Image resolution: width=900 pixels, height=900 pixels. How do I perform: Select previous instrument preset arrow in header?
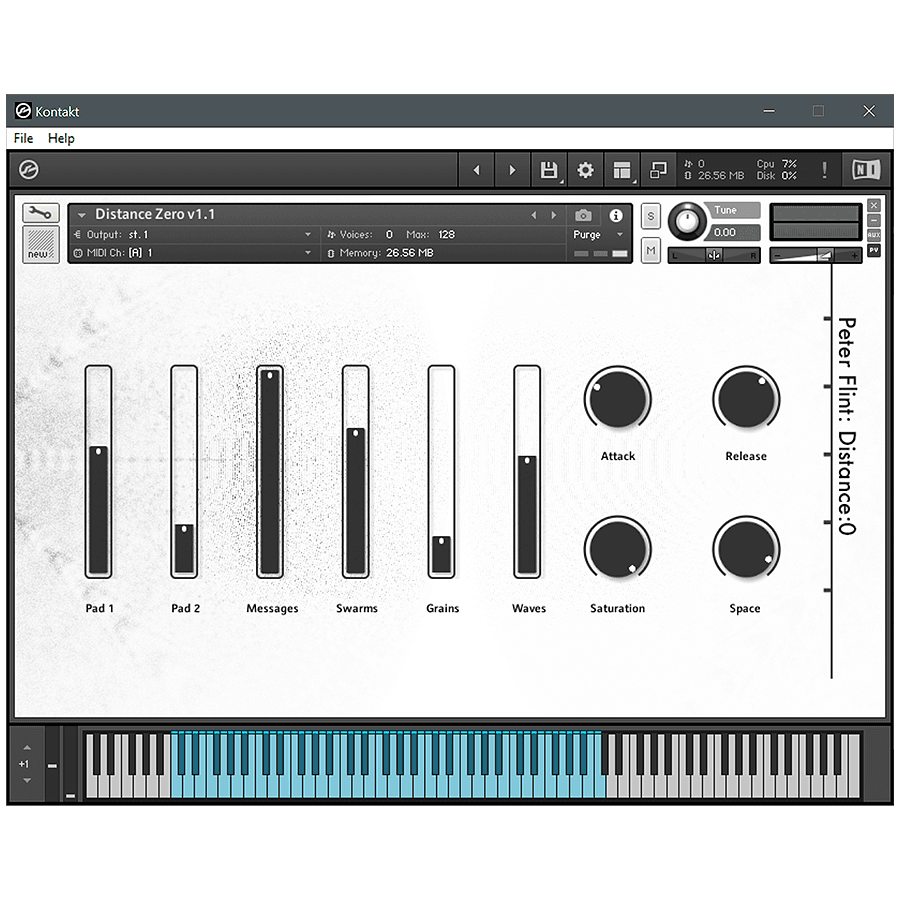point(534,215)
